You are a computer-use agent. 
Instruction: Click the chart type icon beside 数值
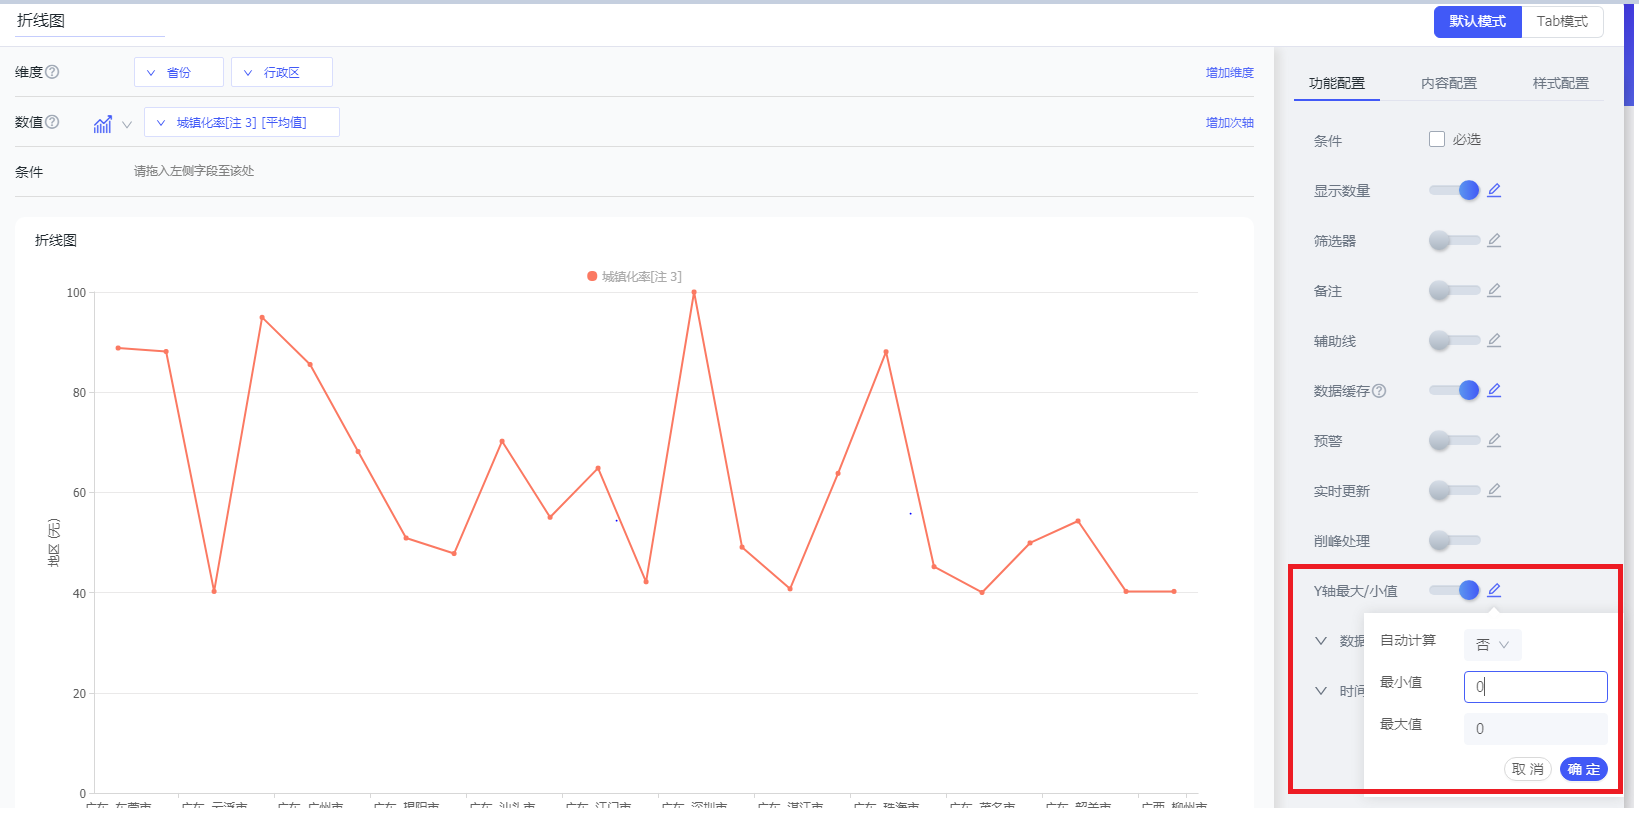pos(103,124)
